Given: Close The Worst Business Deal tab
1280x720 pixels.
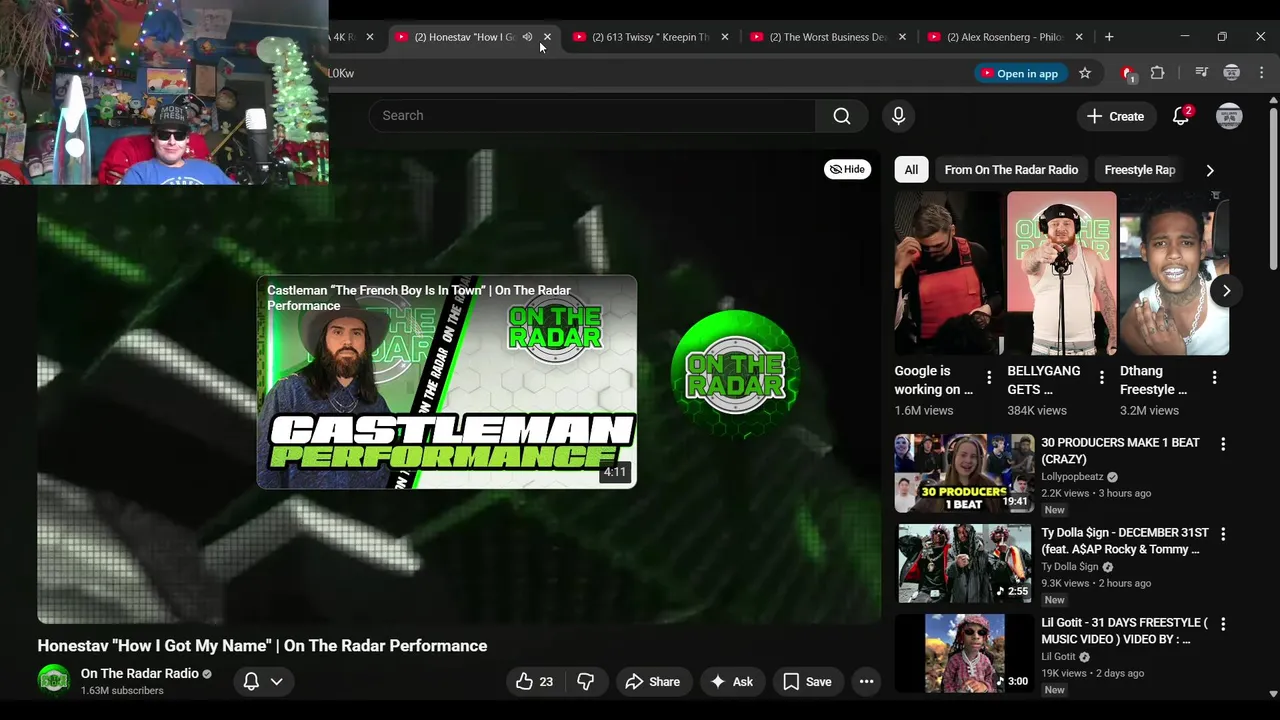Looking at the screenshot, I should pos(902,37).
